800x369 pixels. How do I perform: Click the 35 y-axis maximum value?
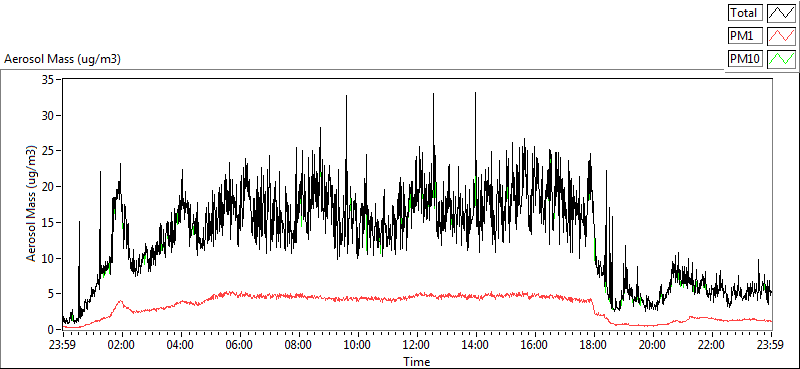[49, 80]
